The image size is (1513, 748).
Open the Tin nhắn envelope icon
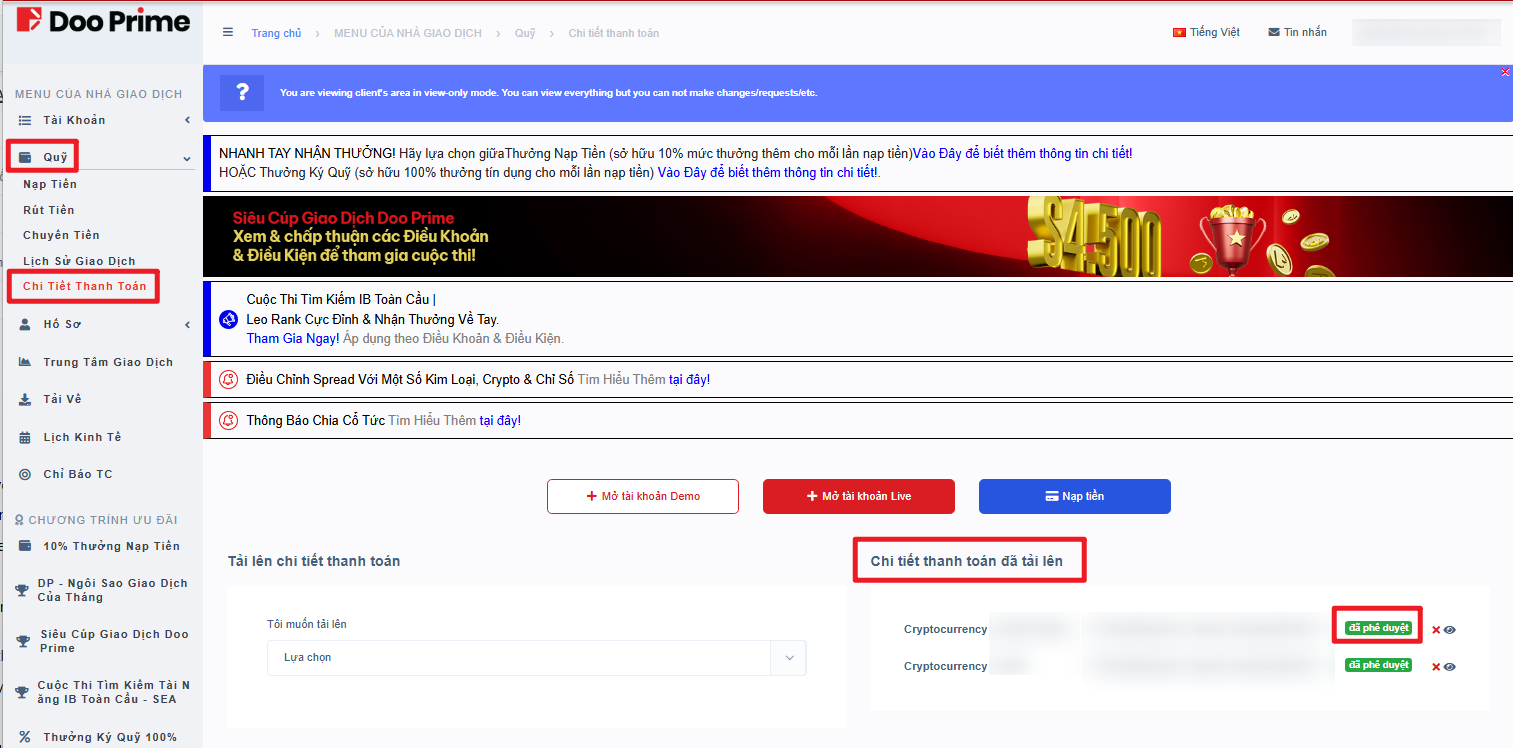pos(1274,33)
